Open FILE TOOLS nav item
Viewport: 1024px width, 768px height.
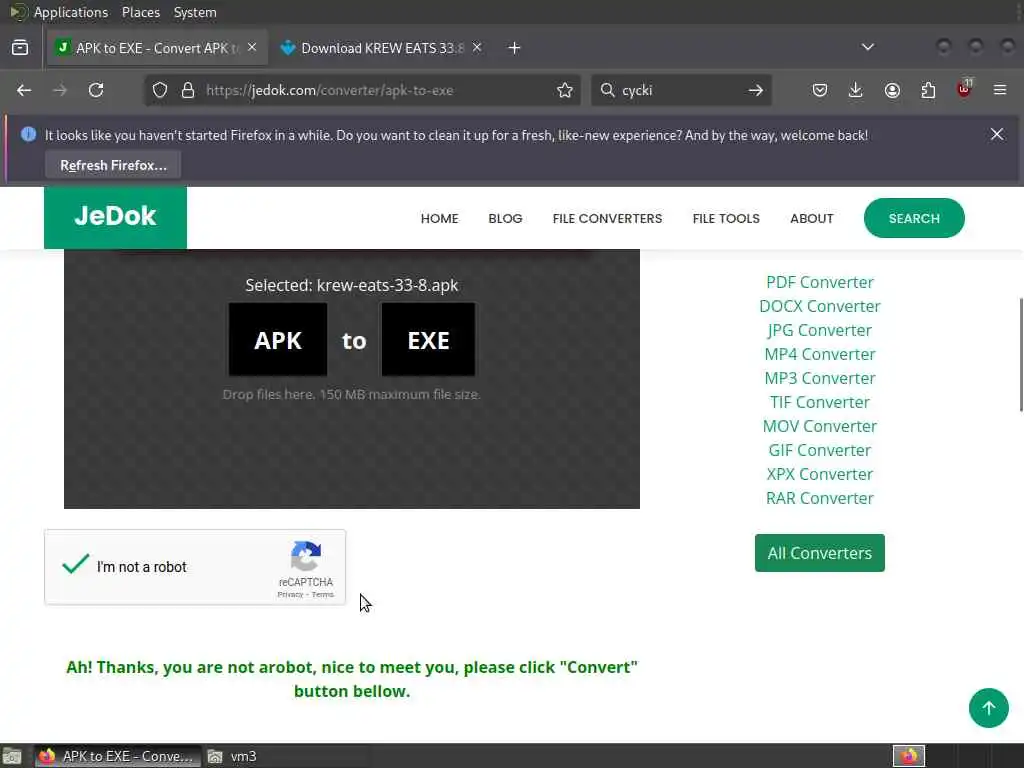(x=726, y=219)
